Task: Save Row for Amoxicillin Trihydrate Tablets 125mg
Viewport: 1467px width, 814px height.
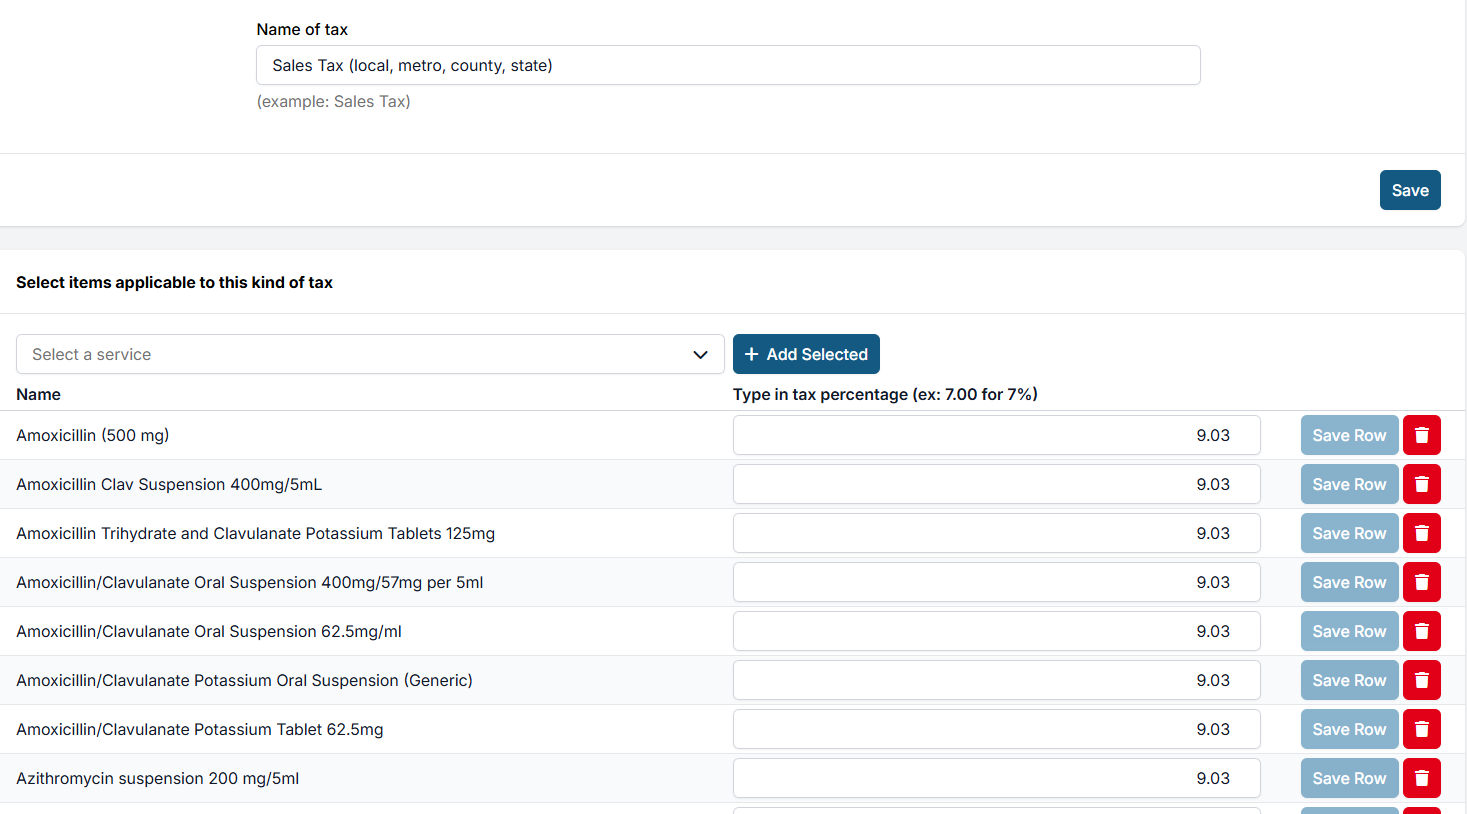Action: point(1349,533)
